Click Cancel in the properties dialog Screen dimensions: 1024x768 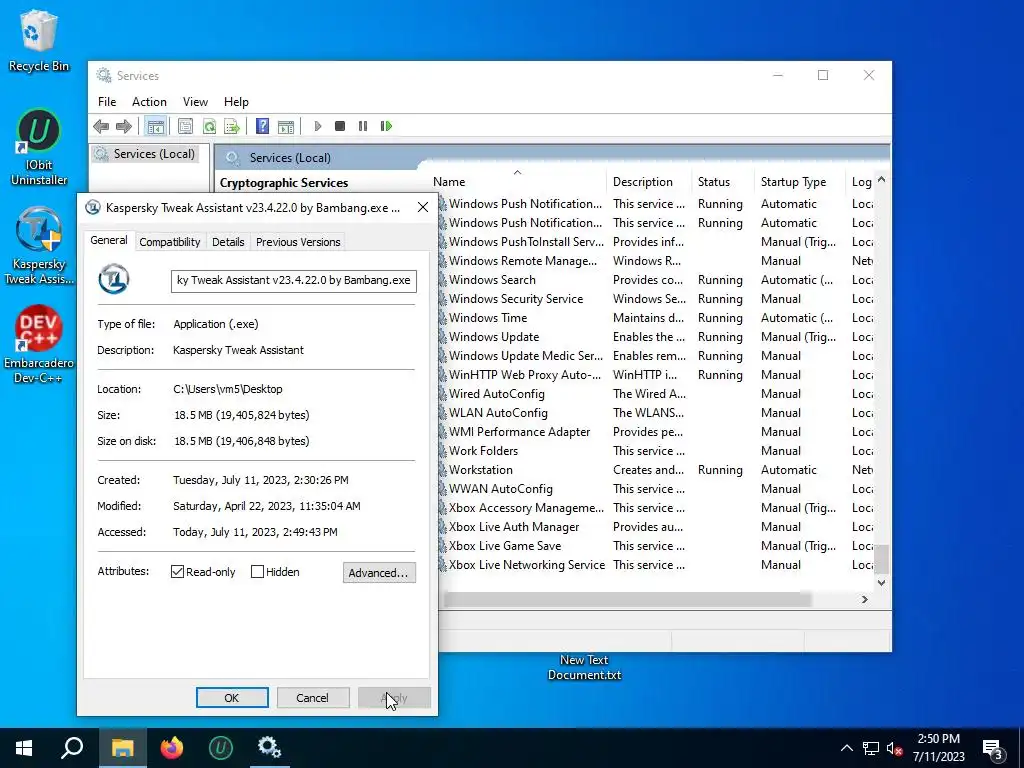tap(312, 697)
